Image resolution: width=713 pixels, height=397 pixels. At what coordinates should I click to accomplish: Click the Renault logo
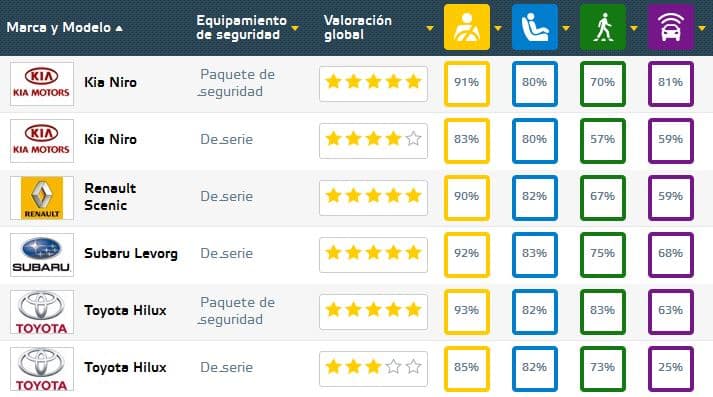[42, 198]
